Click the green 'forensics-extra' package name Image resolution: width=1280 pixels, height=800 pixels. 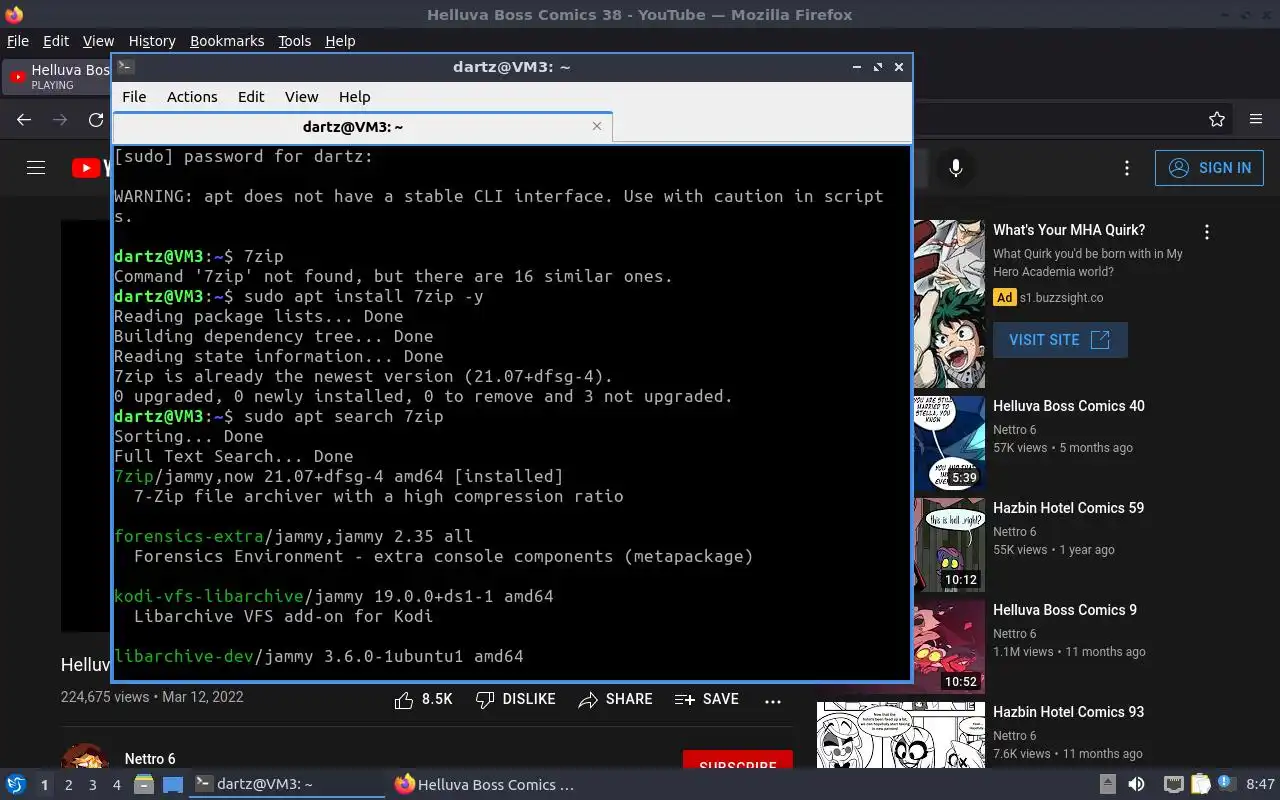click(188, 536)
